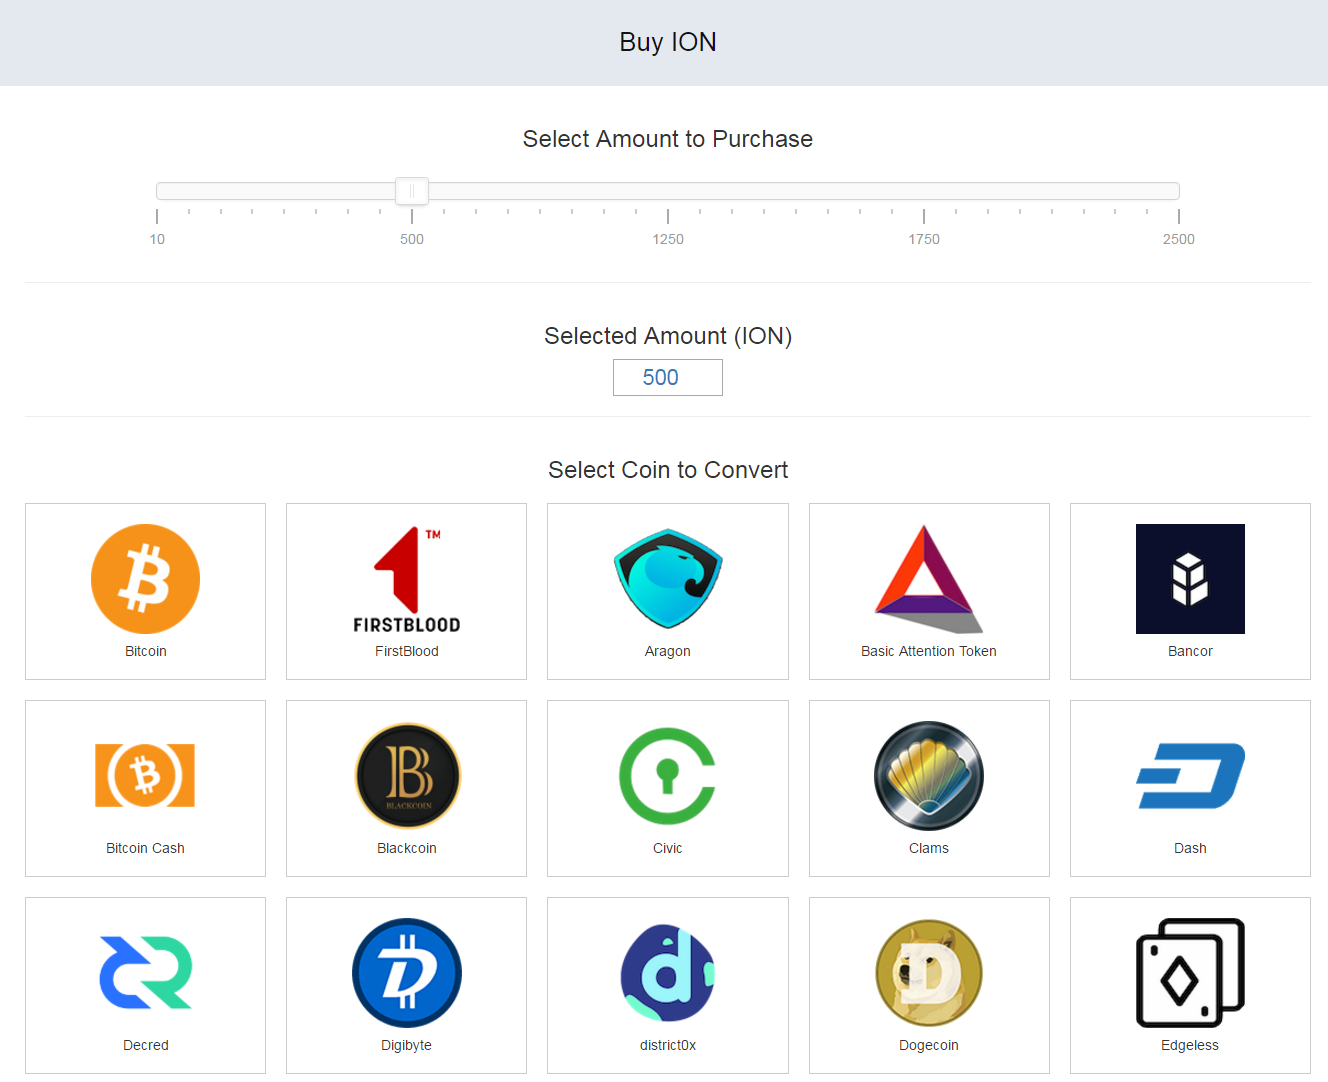Screen dimensions: 1328x1082
Task: Click the 10 slider label
Action: click(x=157, y=239)
